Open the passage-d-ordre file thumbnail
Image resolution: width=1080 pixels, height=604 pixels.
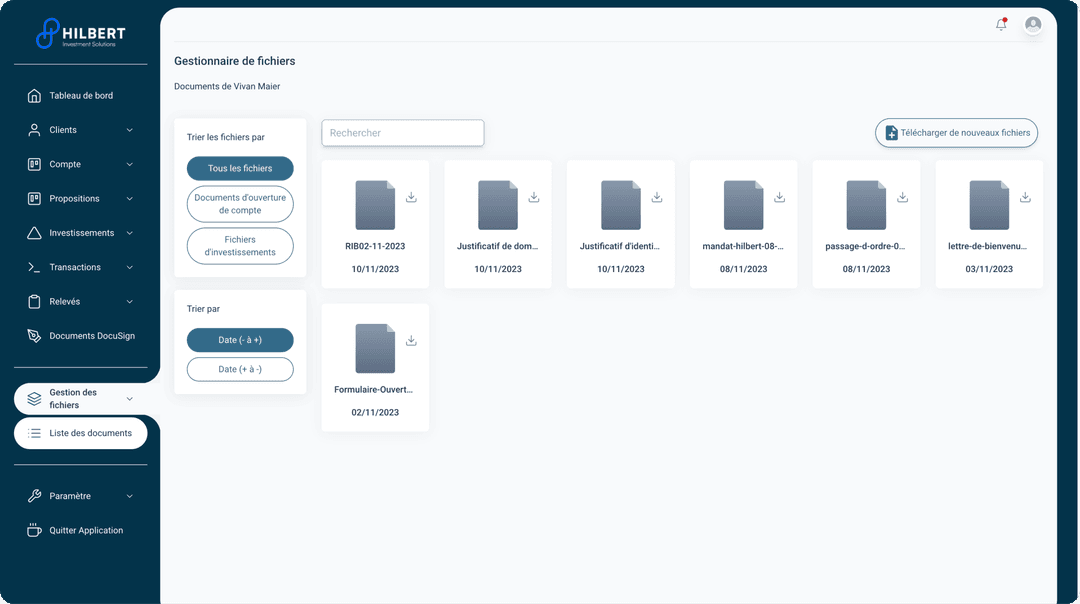pos(866,205)
